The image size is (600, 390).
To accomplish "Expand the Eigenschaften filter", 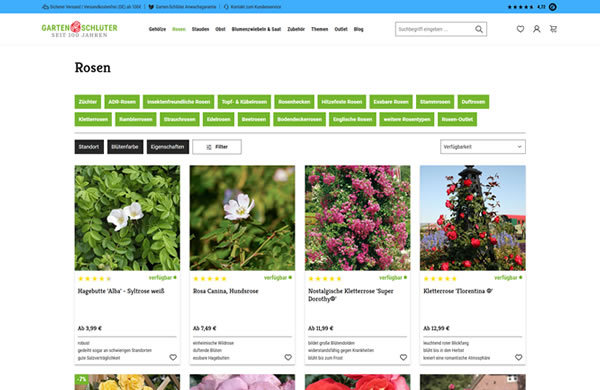I will coord(168,147).
